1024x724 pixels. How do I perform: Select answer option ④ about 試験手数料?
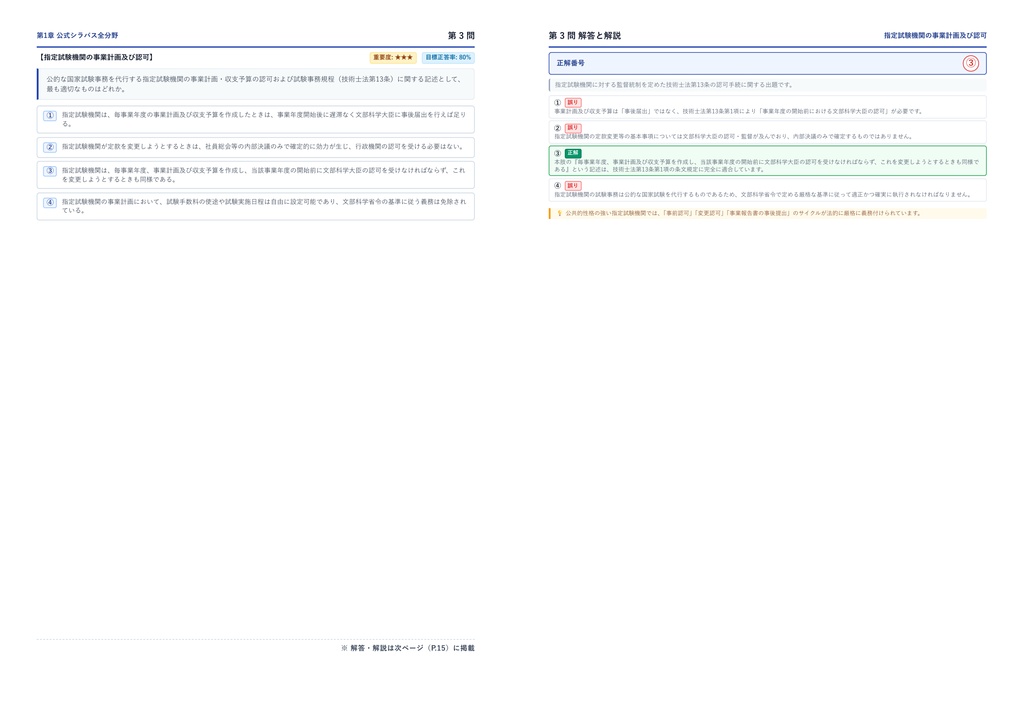pos(255,206)
